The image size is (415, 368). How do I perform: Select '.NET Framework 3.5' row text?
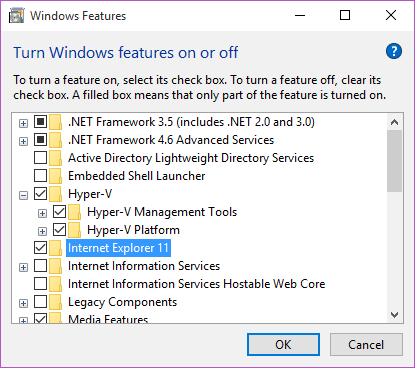click(x=191, y=122)
